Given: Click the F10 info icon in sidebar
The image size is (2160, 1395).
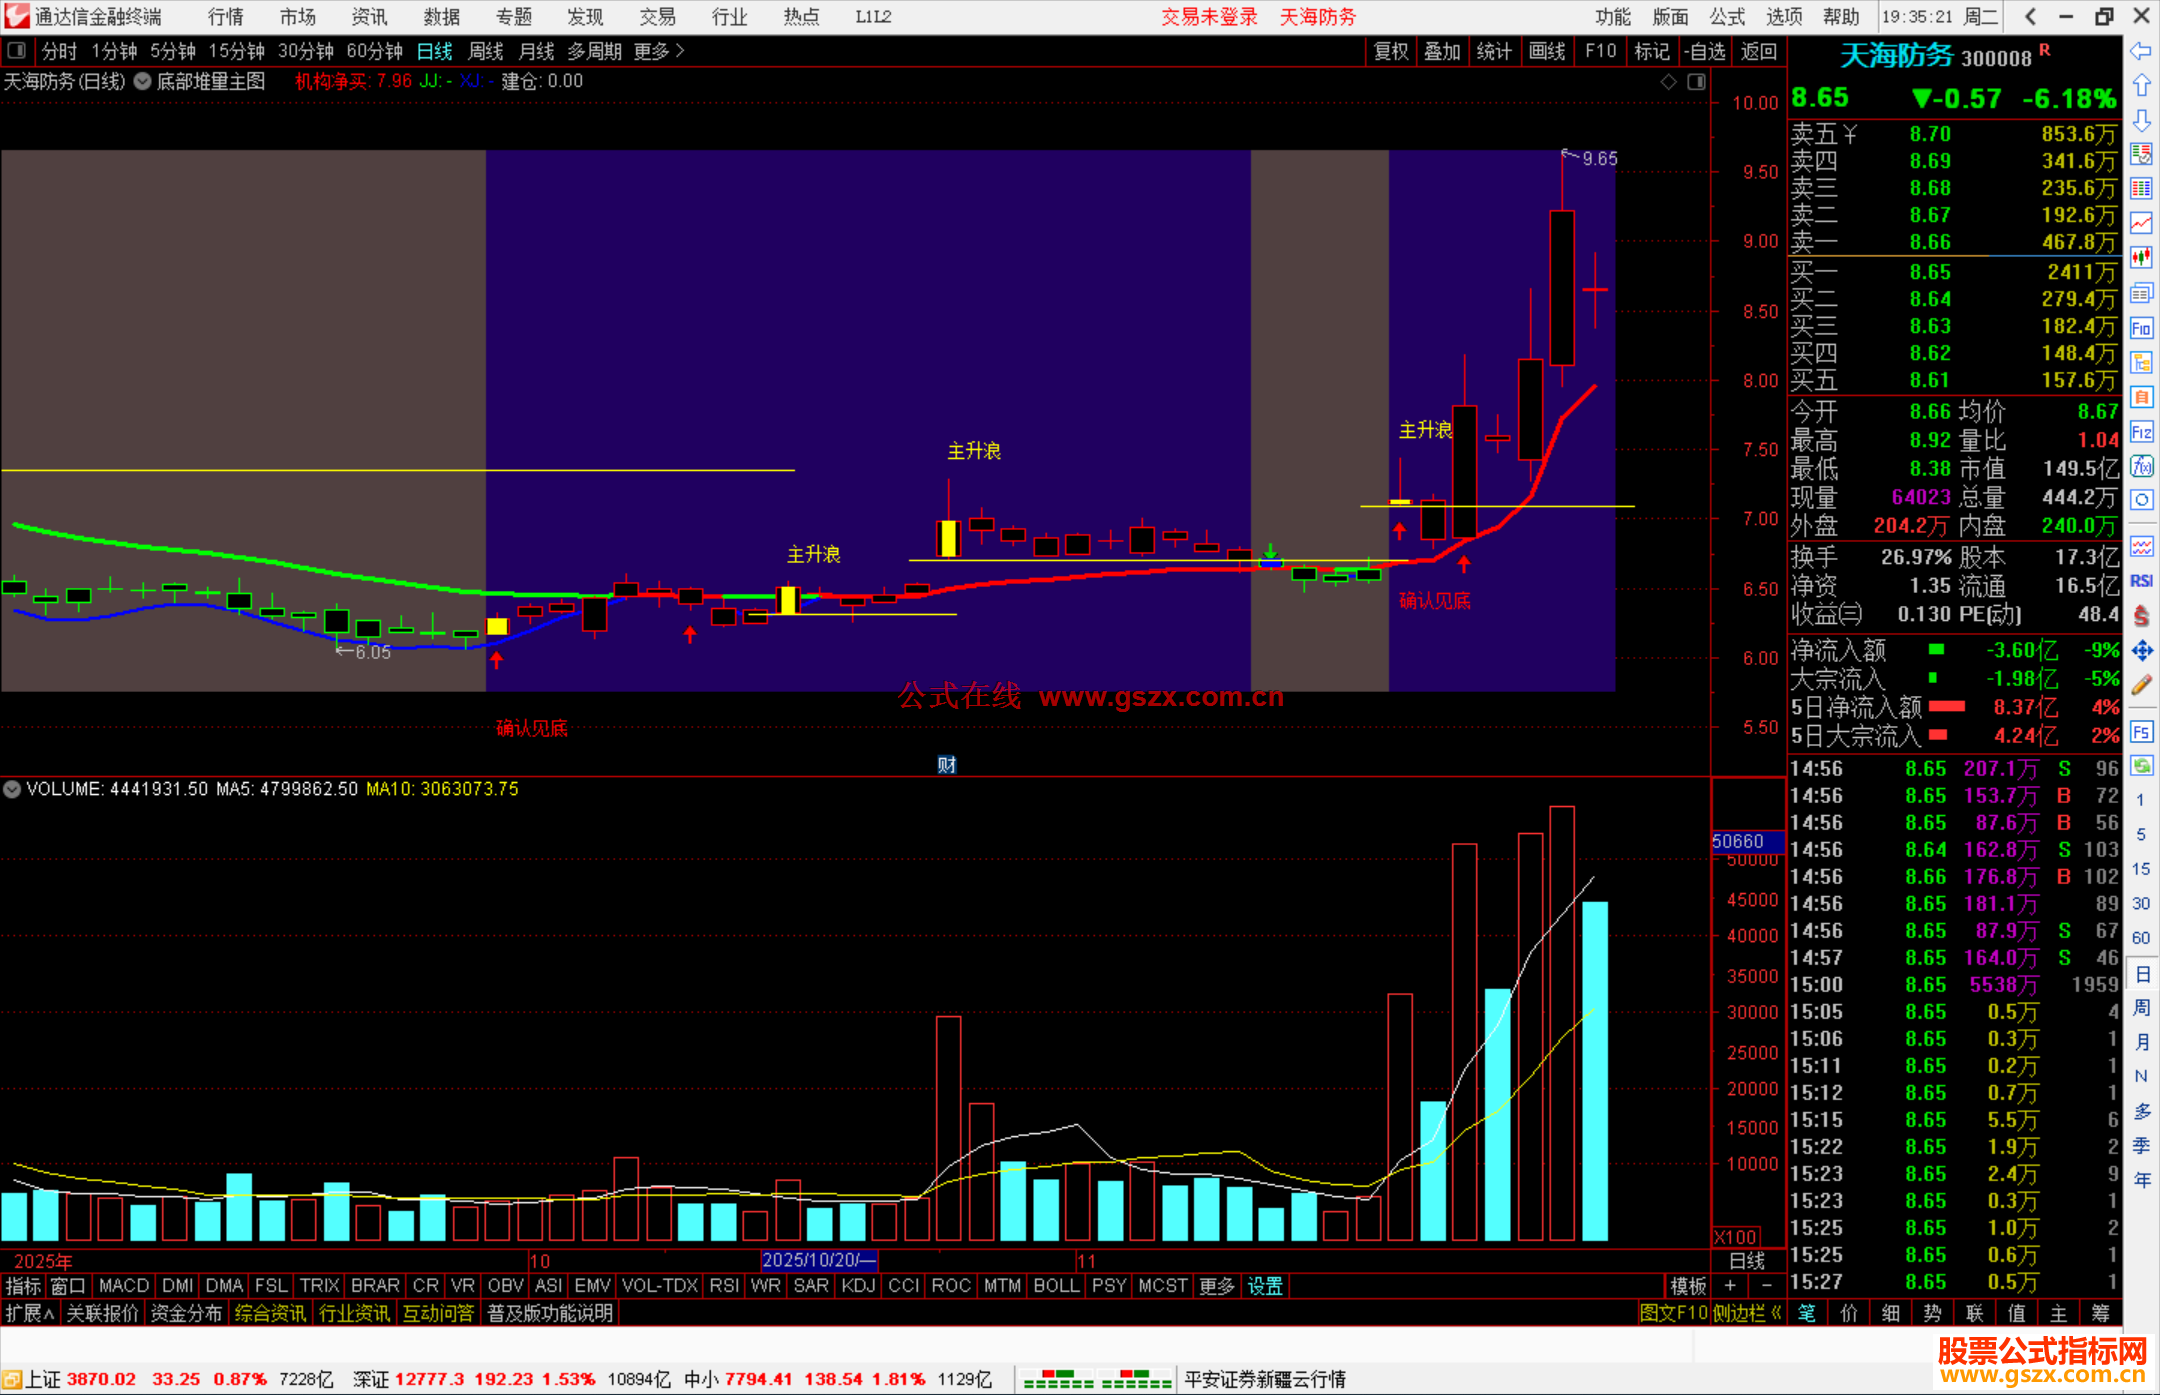Looking at the screenshot, I should [2141, 328].
